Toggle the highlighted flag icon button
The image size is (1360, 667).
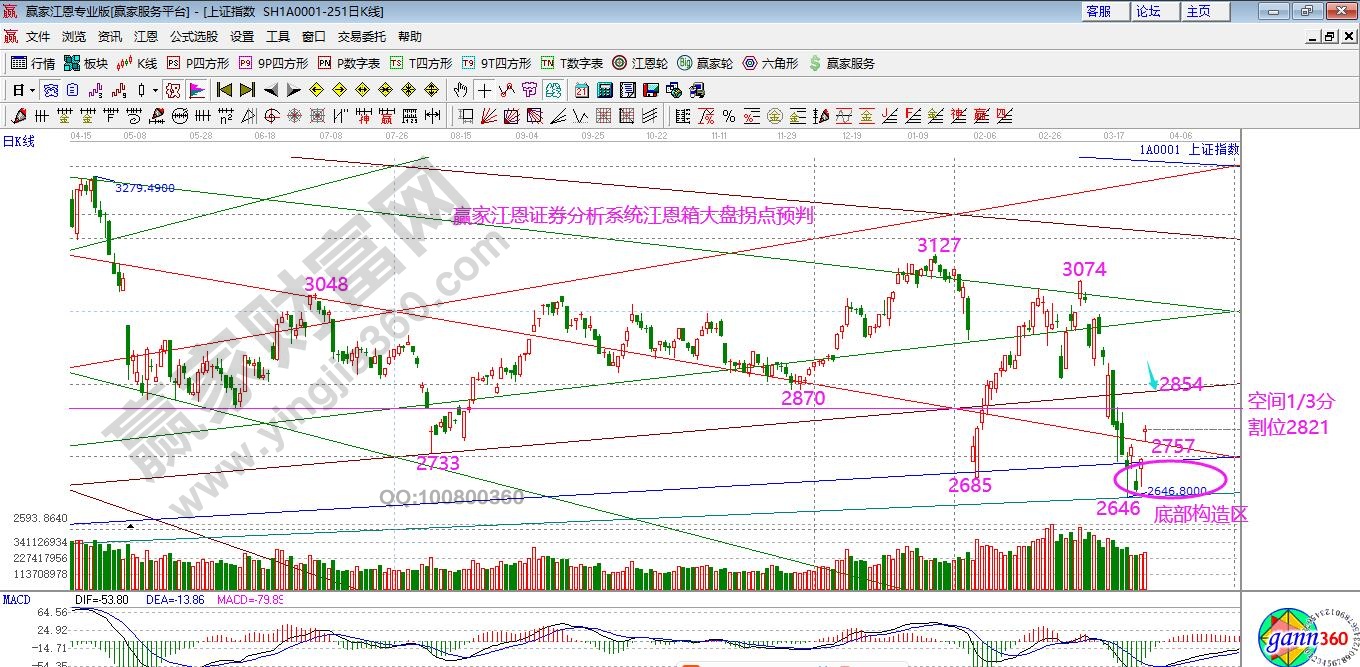[197, 90]
